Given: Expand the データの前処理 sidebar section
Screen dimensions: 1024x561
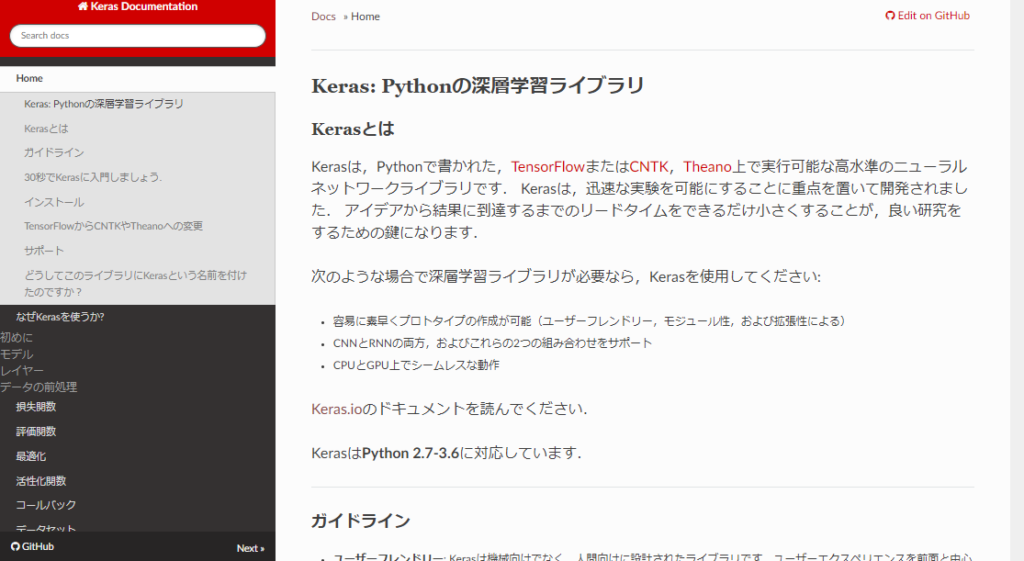Looking at the screenshot, I should [x=39, y=387].
